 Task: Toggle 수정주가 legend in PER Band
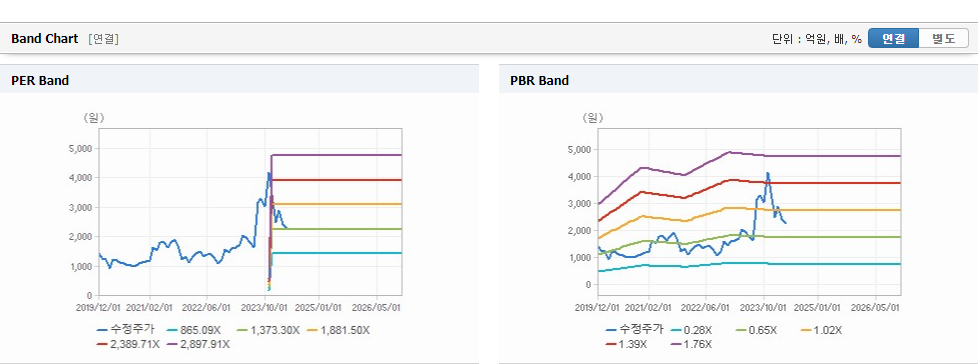coord(126,330)
